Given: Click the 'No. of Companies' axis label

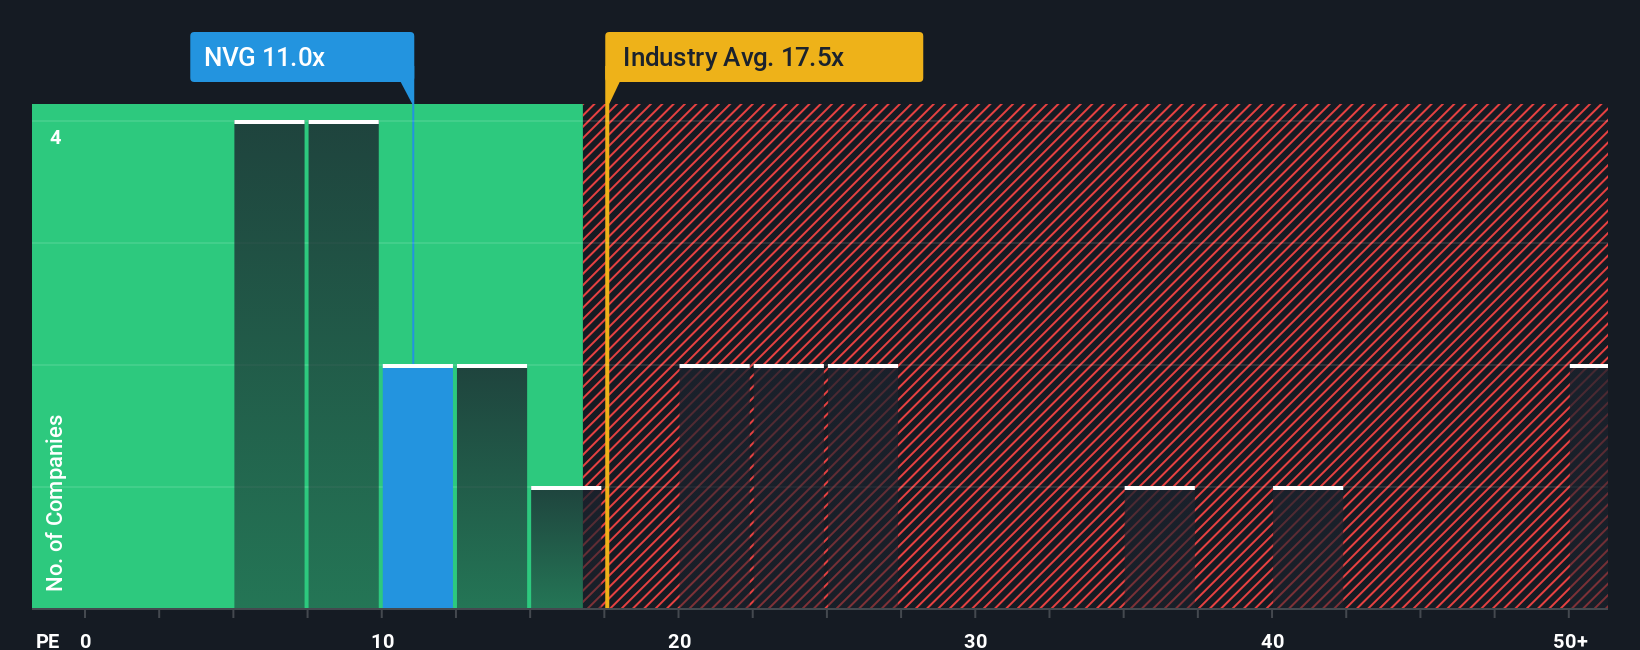Looking at the screenshot, I should click(x=55, y=503).
